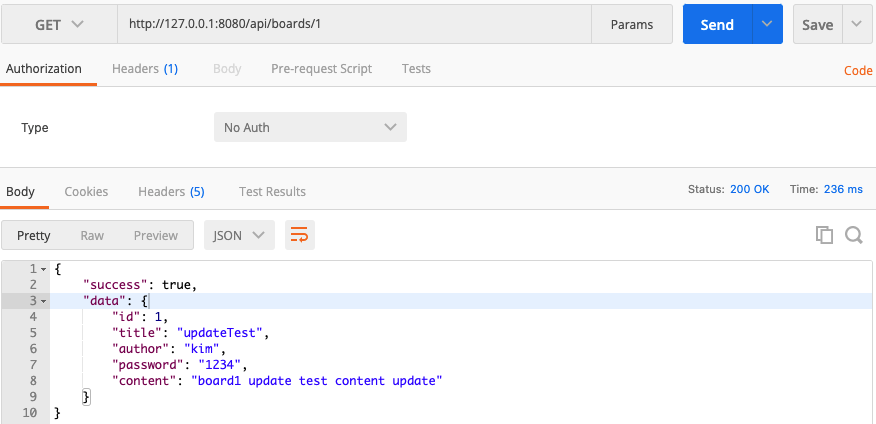Save the request
Image resolution: width=876 pixels, height=424 pixels.
tap(817, 25)
